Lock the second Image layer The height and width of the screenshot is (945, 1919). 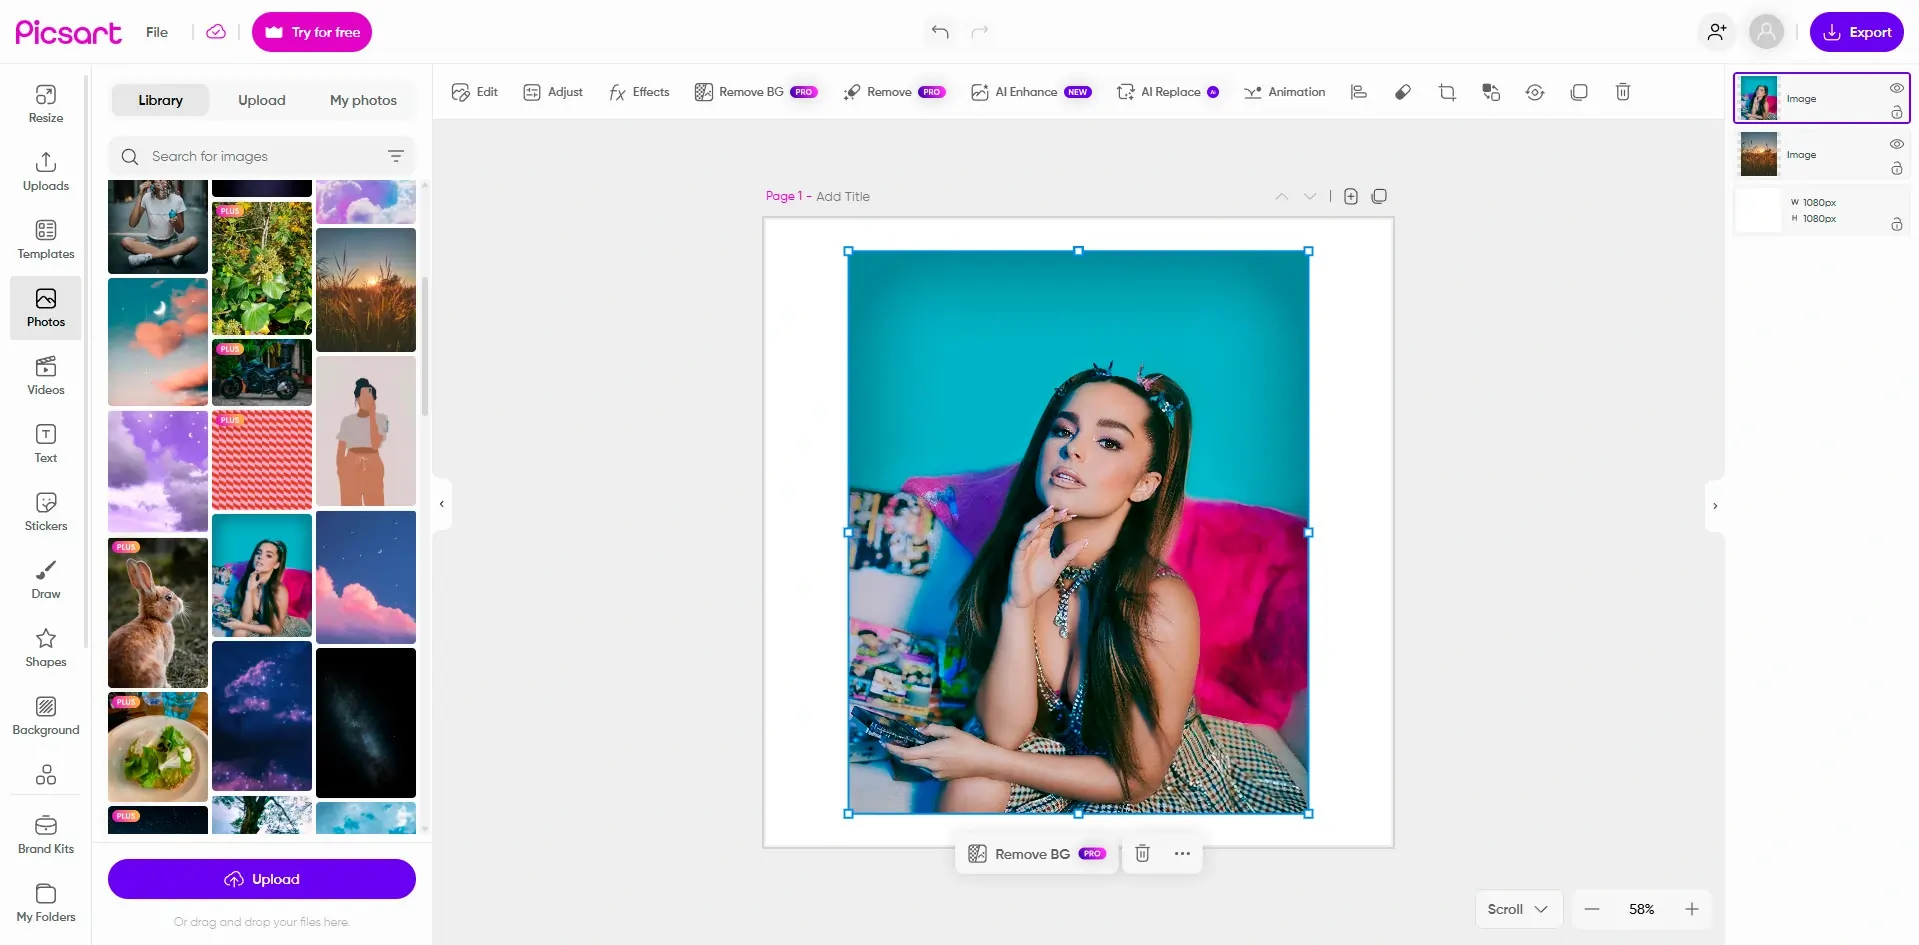(x=1896, y=168)
